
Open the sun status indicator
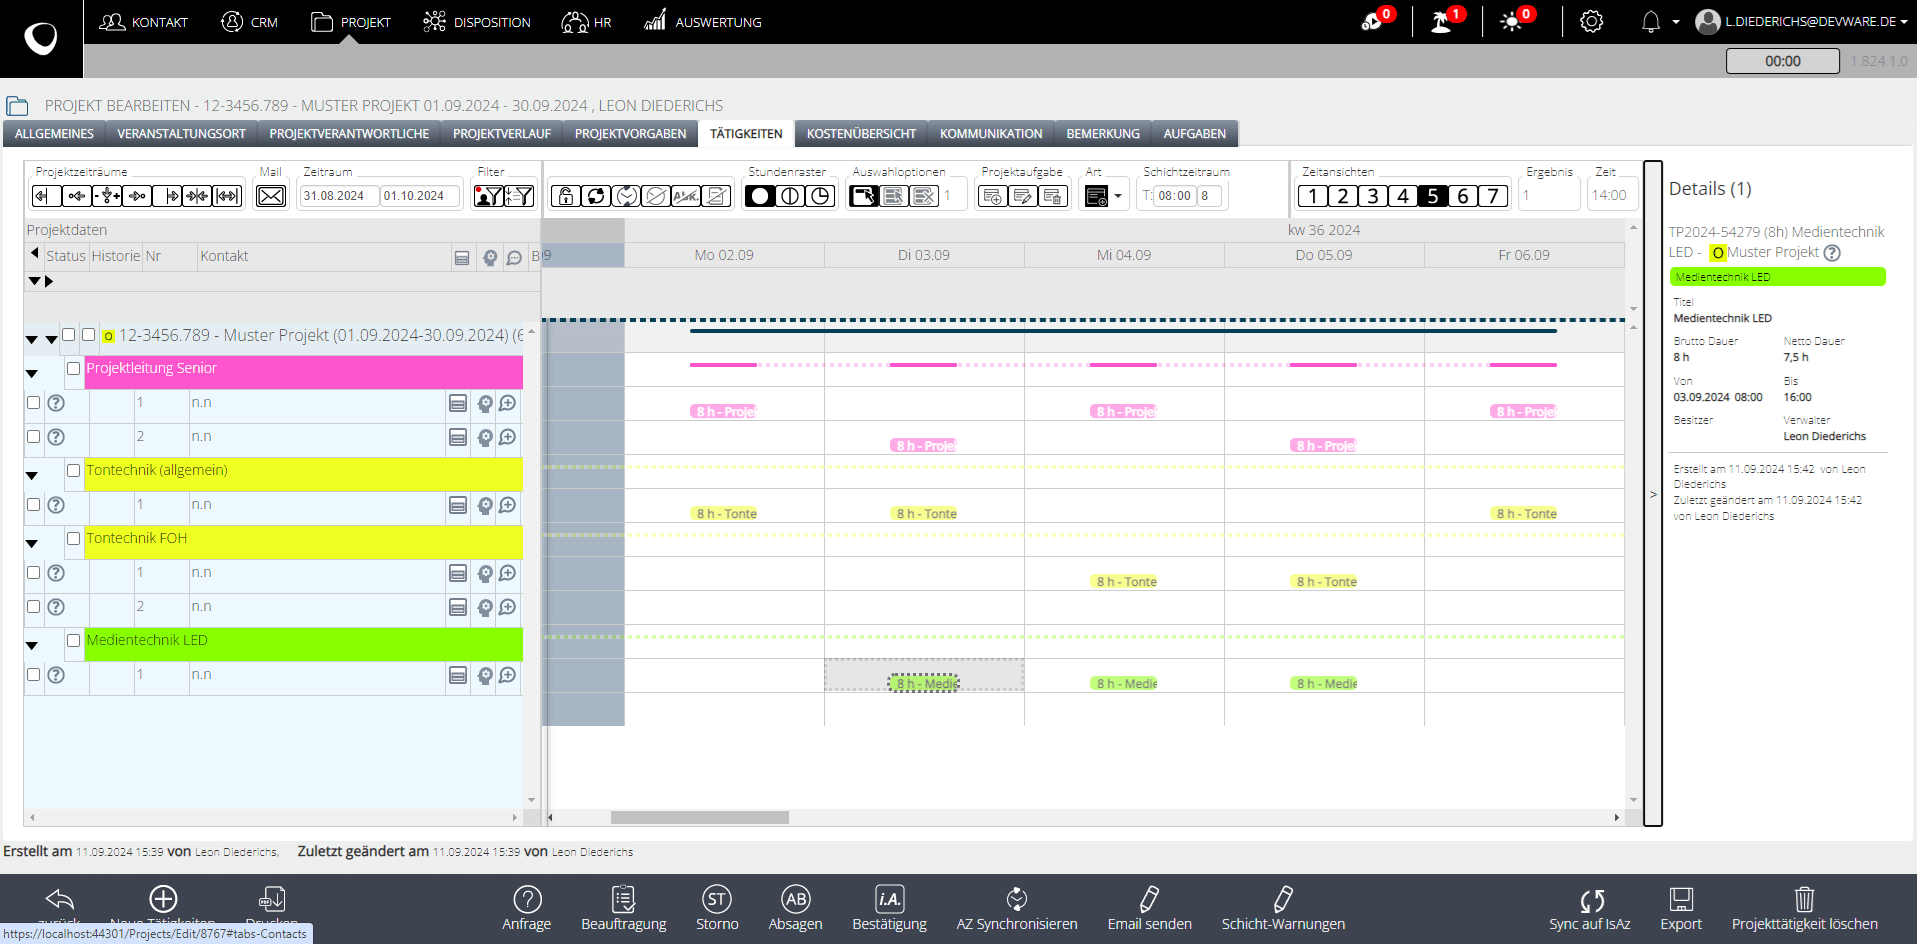(x=1511, y=21)
